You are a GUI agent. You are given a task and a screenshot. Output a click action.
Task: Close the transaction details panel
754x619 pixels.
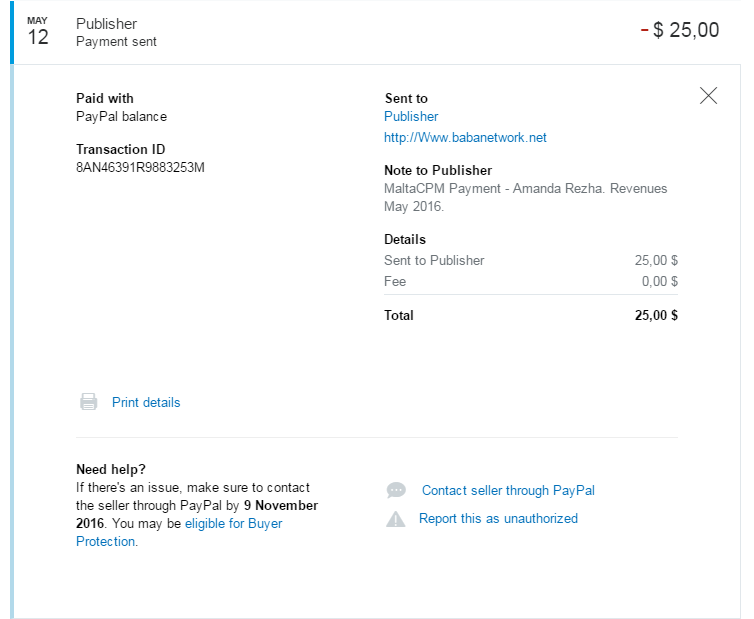pos(708,96)
